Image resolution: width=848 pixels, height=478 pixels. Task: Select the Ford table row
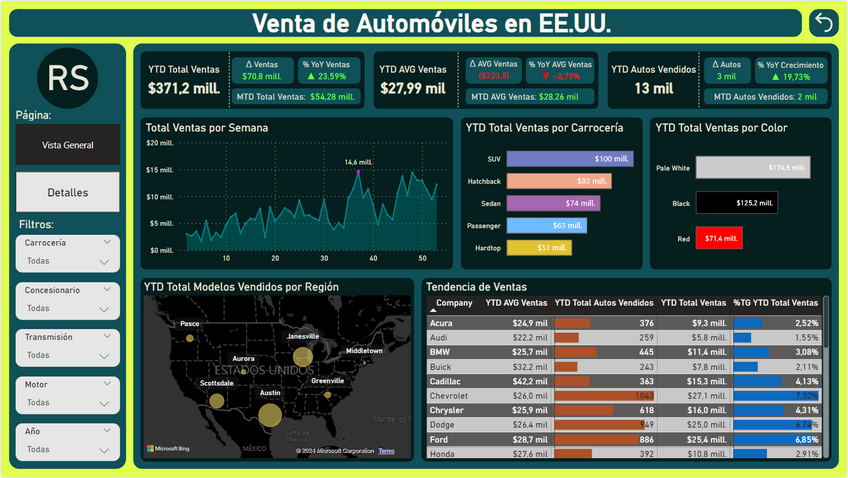click(624, 440)
